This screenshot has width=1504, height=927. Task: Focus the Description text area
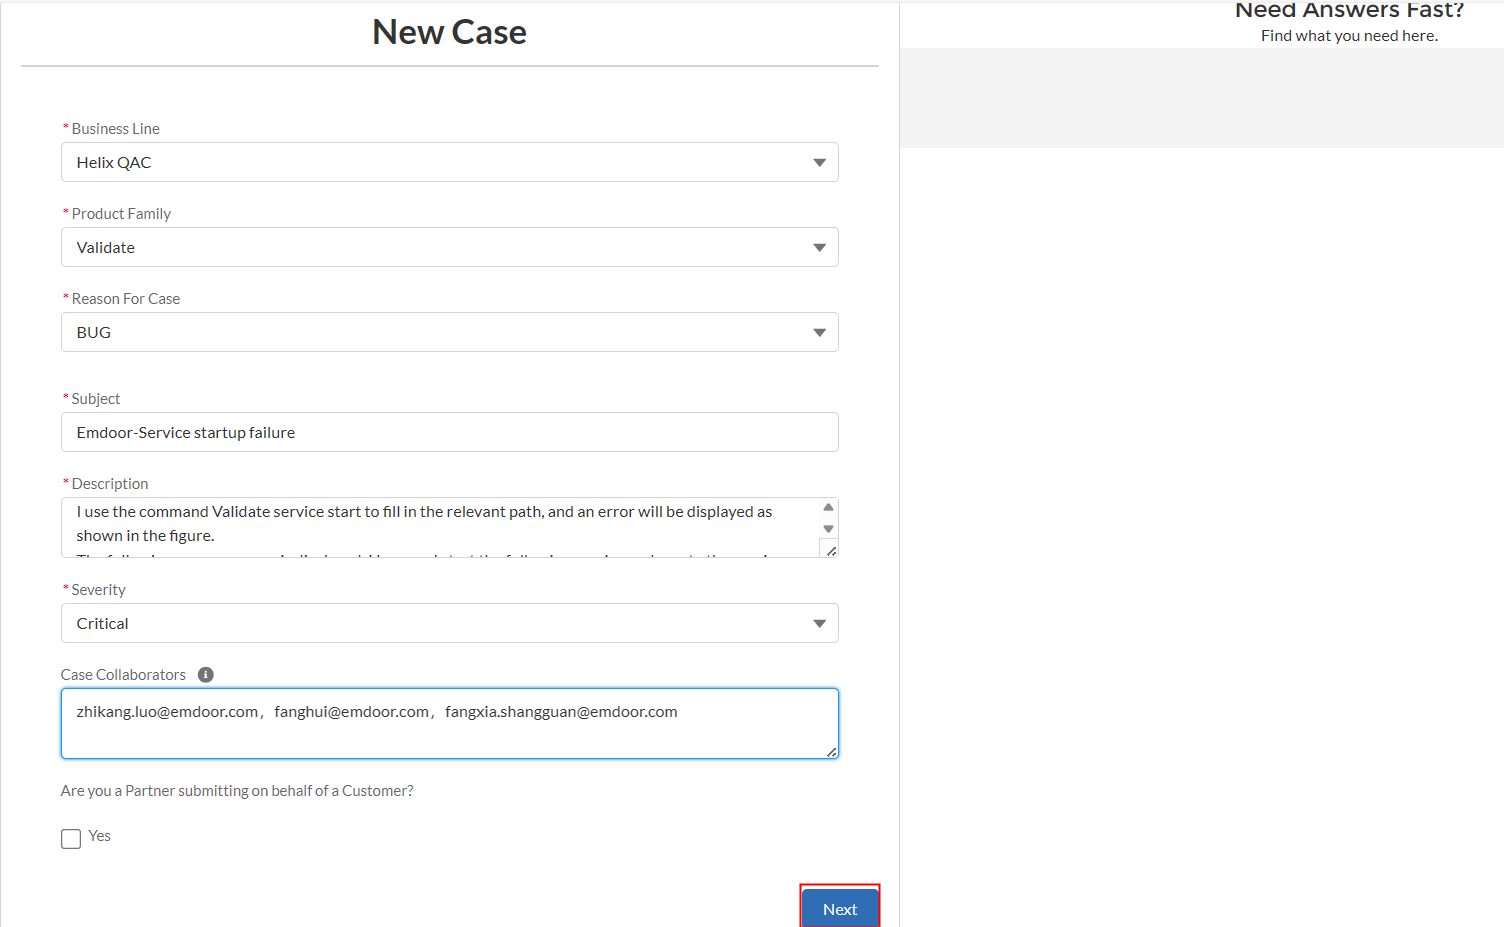[x=440, y=524]
